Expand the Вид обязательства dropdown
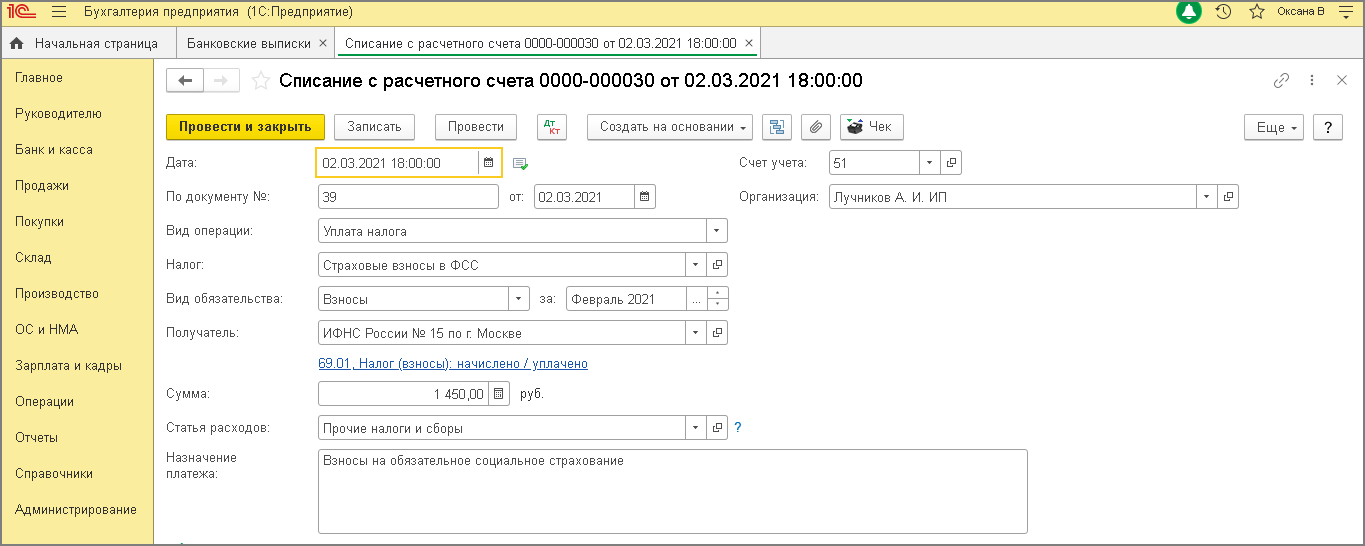This screenshot has width=1365, height=546. click(519, 299)
